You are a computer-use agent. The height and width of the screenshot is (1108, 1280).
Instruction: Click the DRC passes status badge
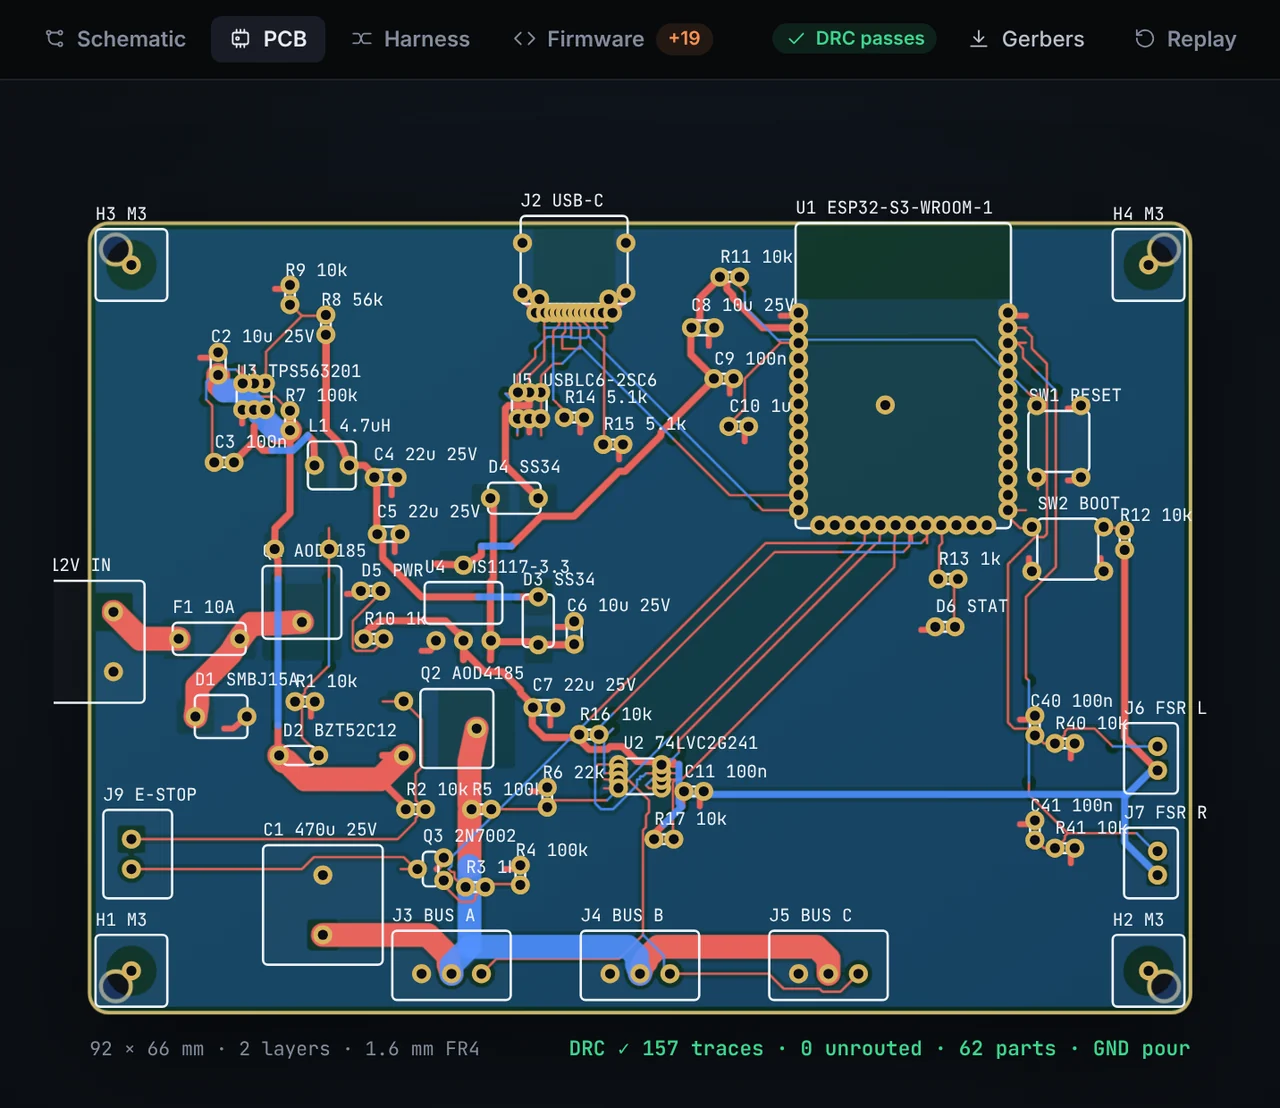click(x=855, y=38)
